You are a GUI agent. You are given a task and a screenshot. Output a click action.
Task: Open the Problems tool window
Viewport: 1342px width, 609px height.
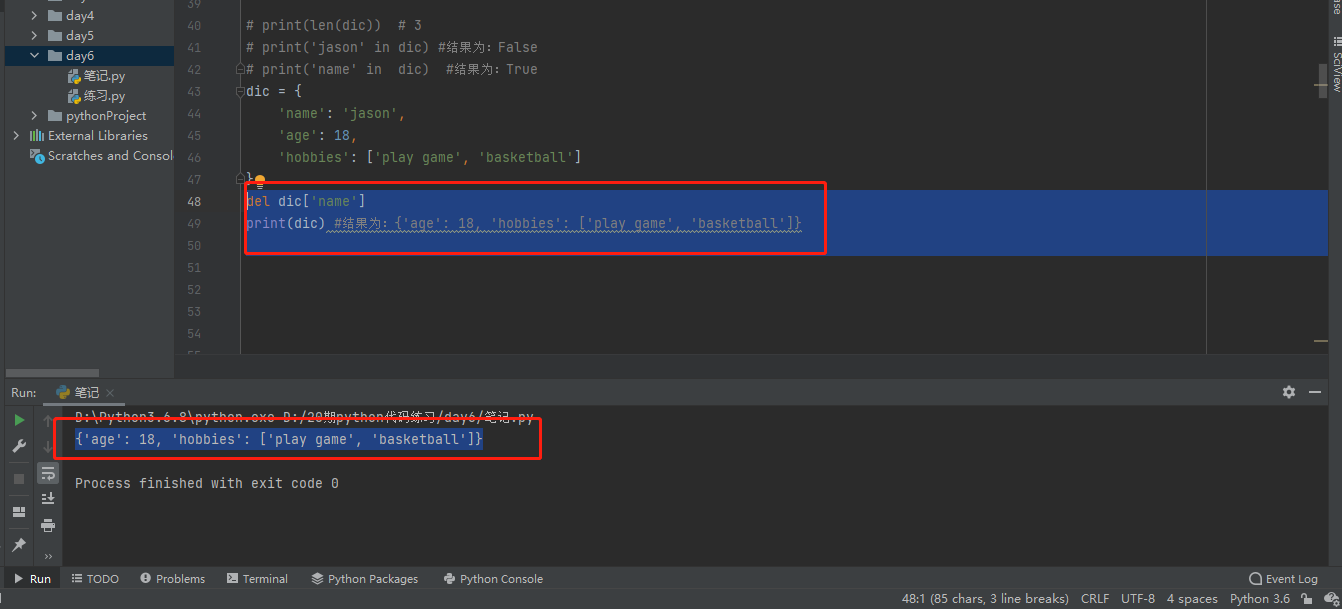173,578
